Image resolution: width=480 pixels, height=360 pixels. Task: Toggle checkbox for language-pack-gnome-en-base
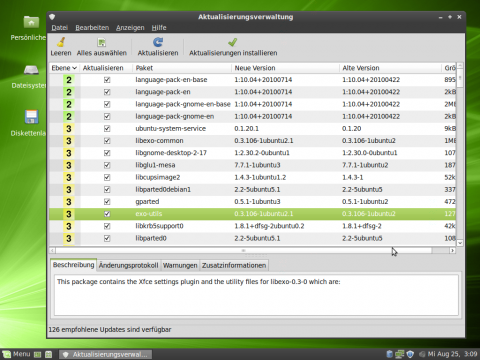click(x=107, y=104)
